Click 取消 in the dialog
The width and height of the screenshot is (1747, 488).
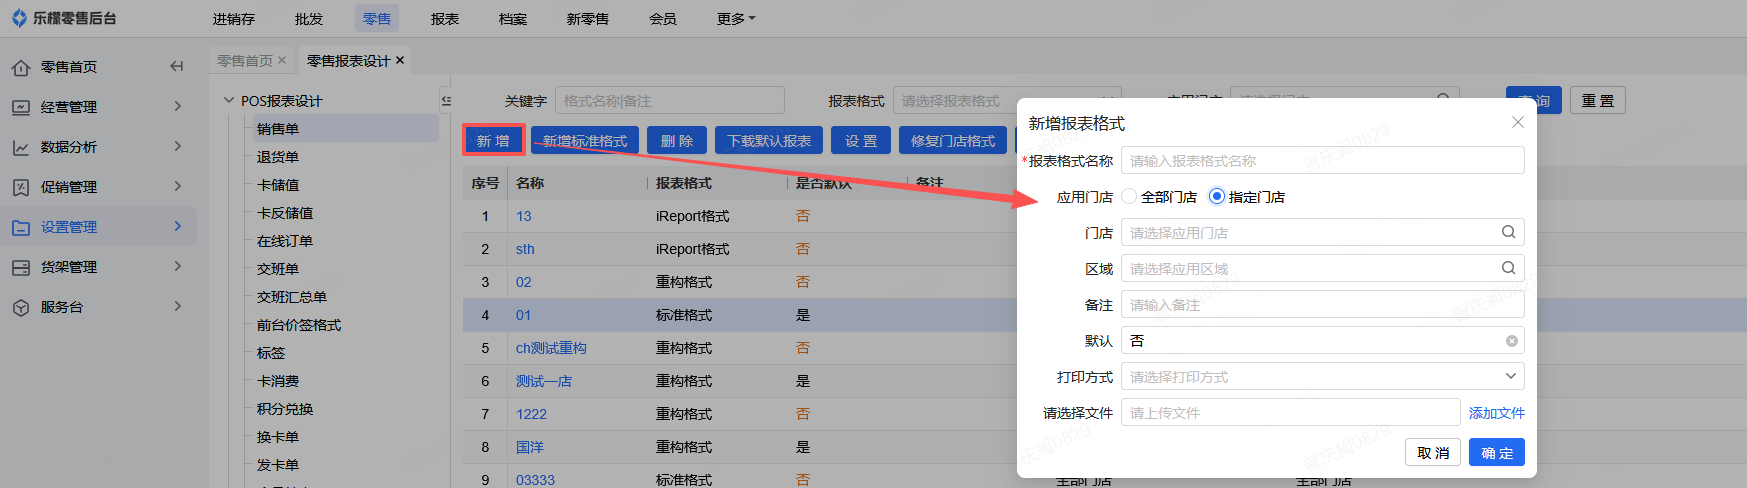coord(1433,452)
